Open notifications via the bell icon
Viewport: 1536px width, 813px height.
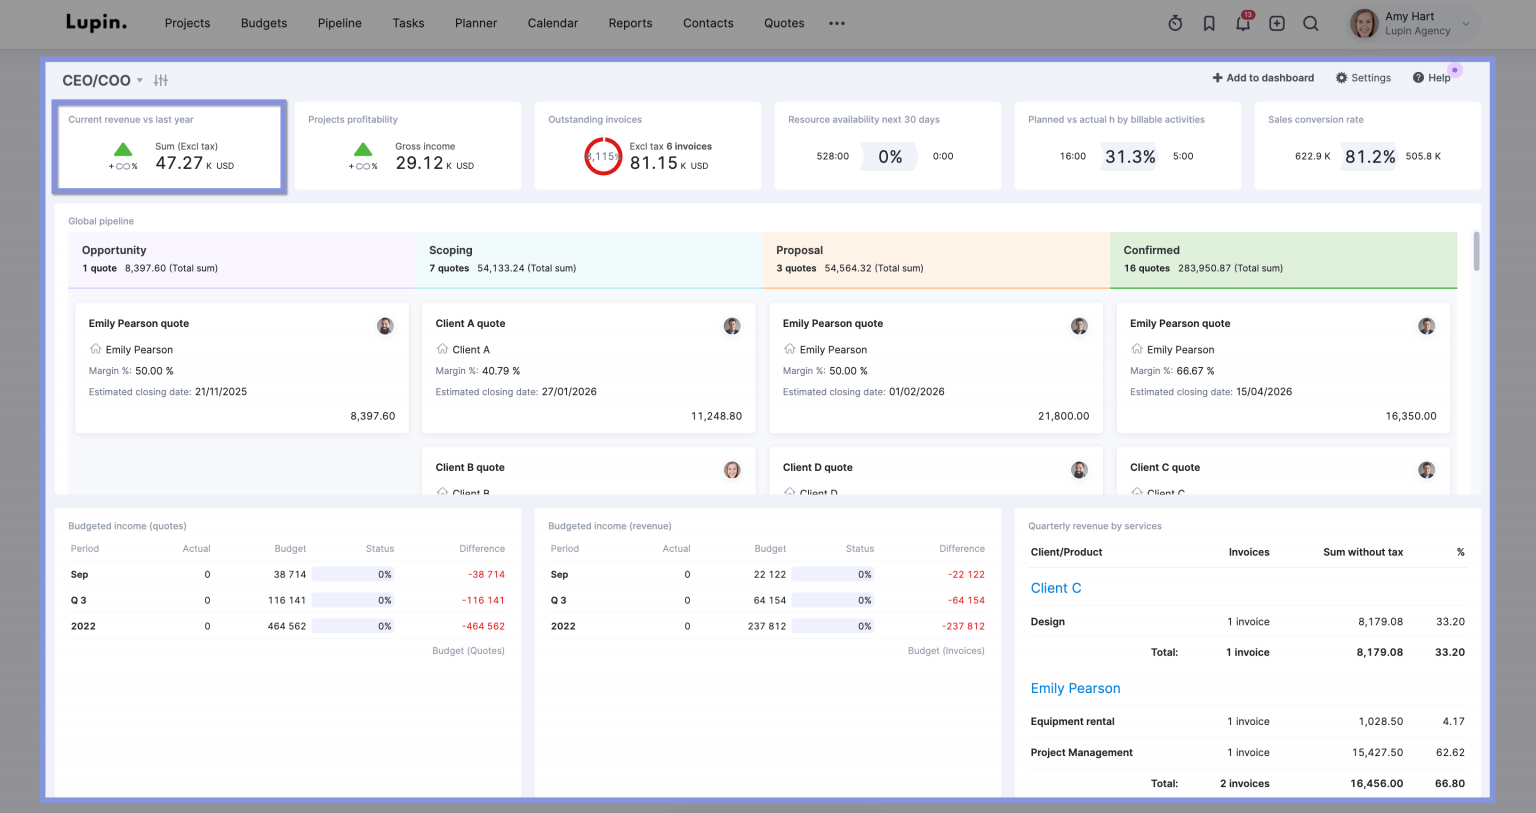tap(1243, 22)
